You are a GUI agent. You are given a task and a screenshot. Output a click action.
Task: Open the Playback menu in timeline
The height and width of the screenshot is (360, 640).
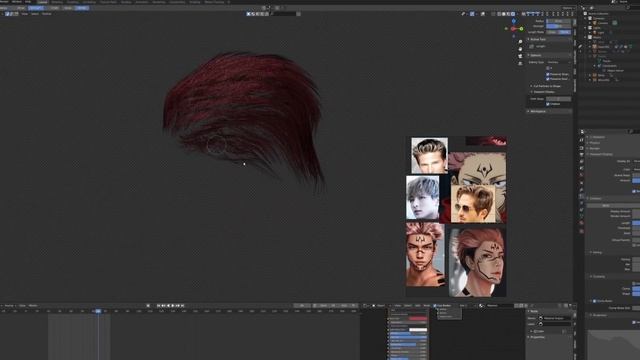(9, 305)
